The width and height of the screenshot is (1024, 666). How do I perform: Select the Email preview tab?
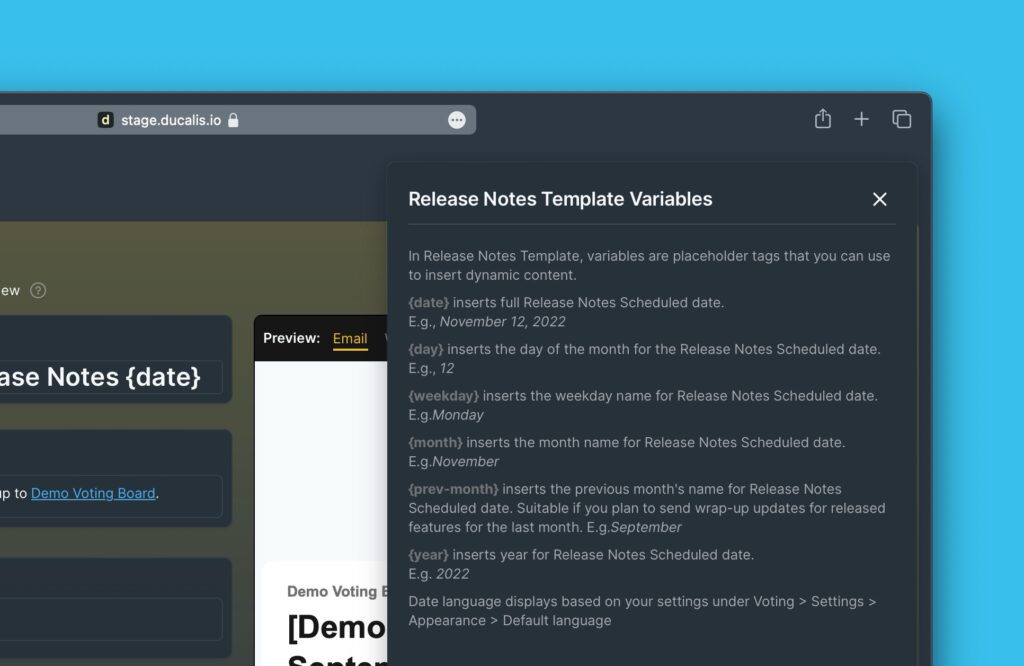click(x=350, y=338)
